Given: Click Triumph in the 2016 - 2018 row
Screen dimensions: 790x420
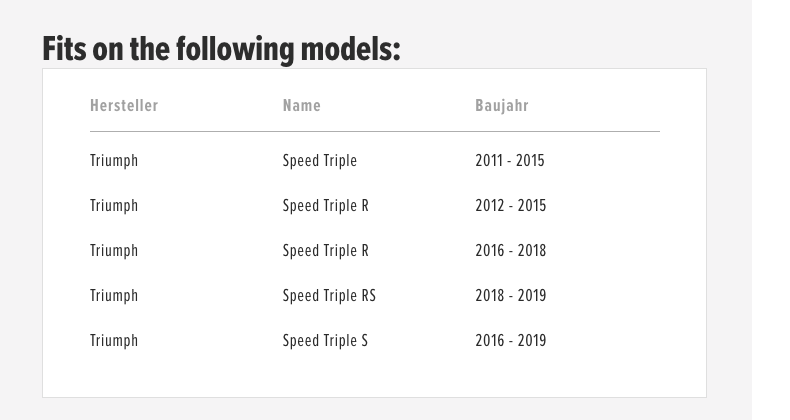Looking at the screenshot, I should coord(114,251).
